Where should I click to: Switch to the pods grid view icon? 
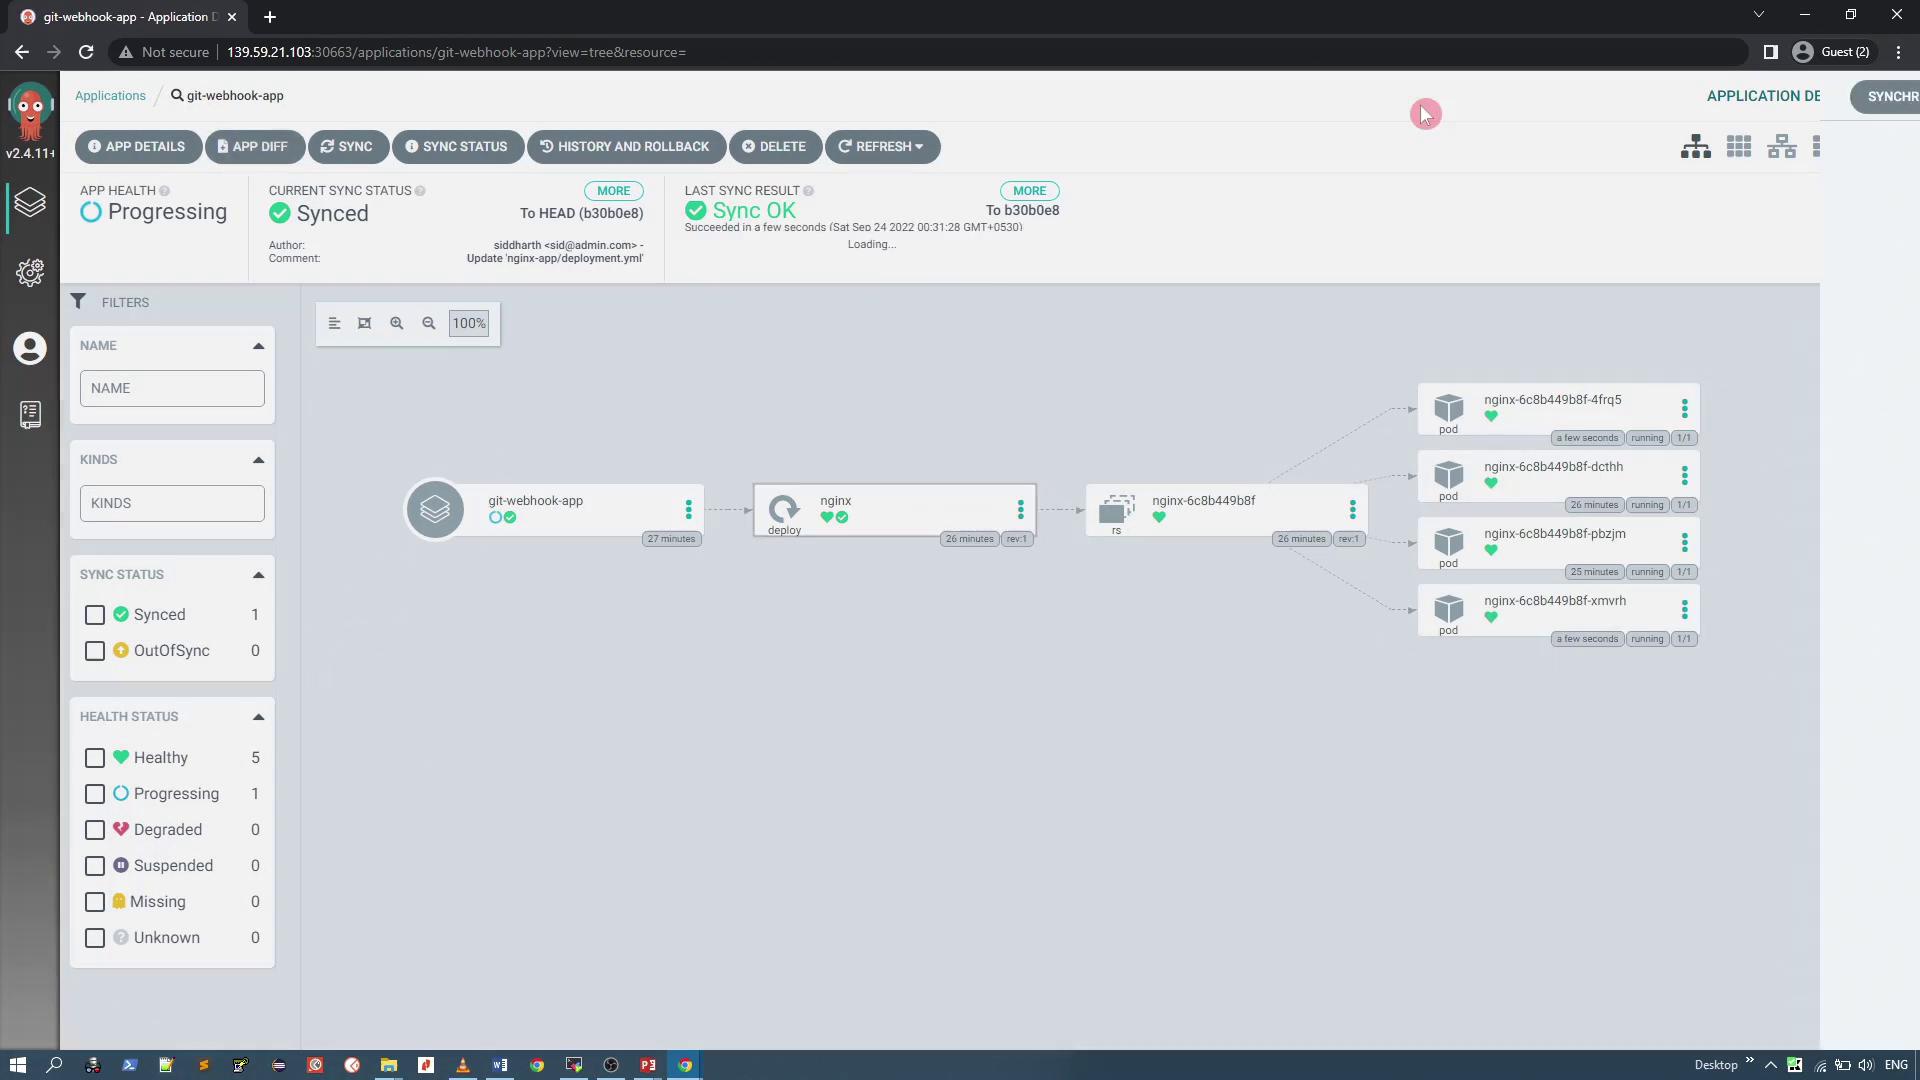1738,147
